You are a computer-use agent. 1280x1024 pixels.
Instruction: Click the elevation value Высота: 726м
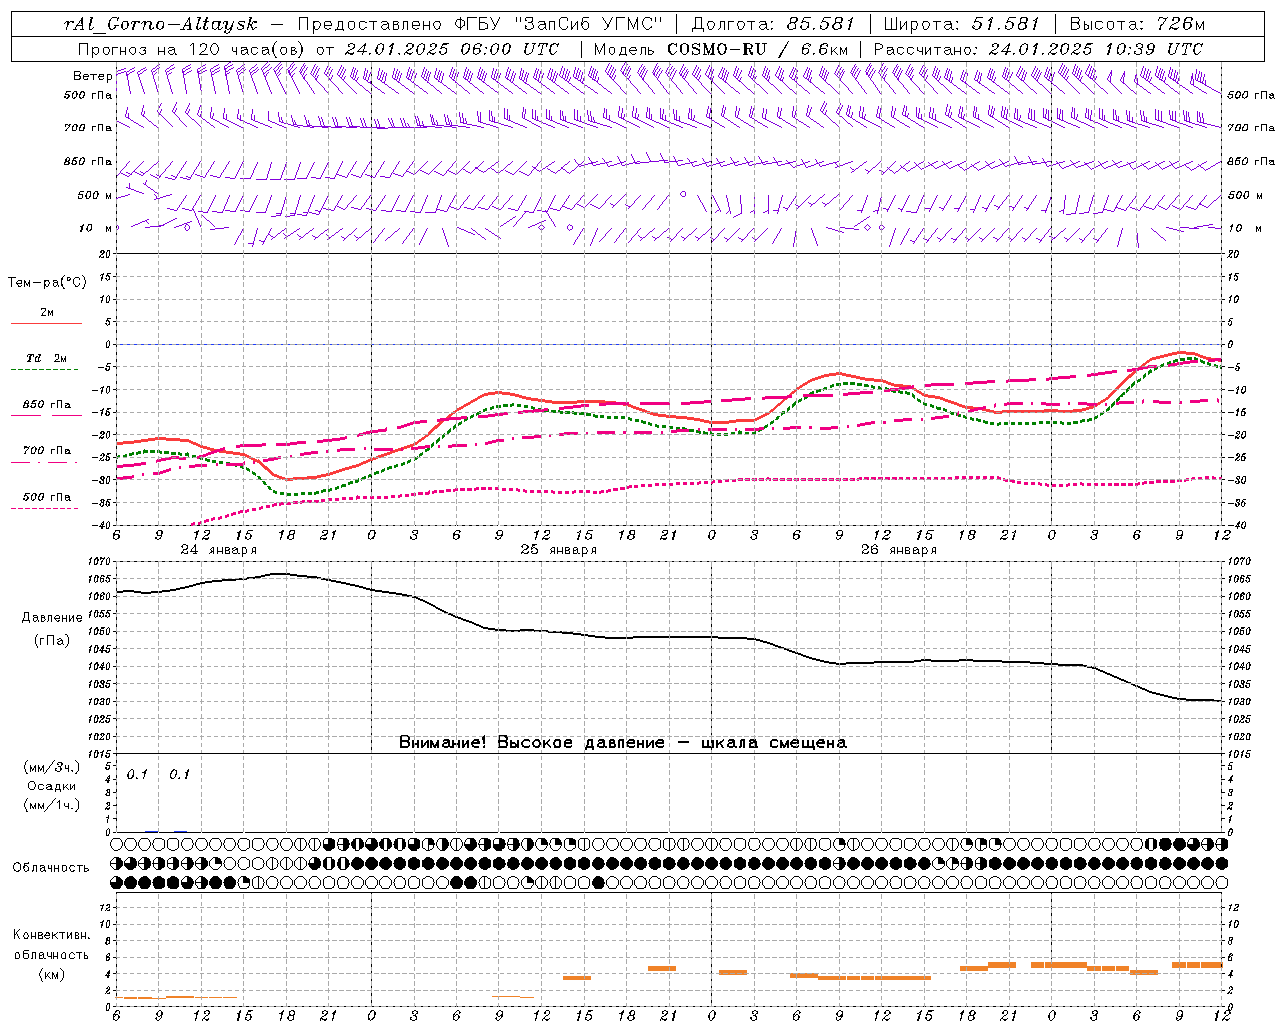pyautogui.click(x=1137, y=24)
